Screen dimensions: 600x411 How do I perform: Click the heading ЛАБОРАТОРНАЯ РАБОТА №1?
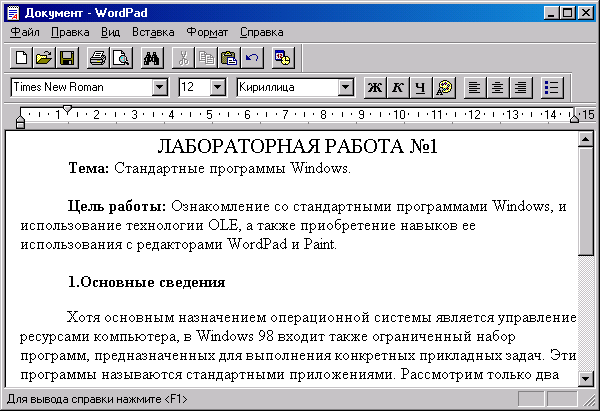point(297,146)
